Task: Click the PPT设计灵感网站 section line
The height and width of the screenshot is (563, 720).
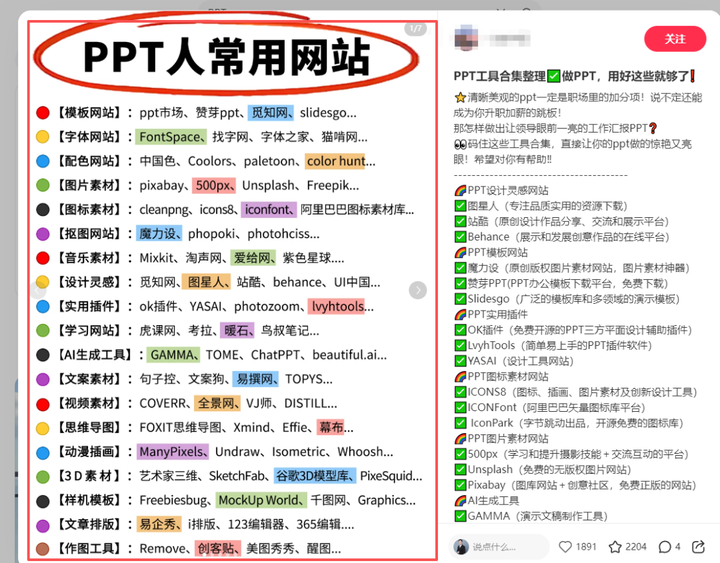Action: tap(501, 191)
